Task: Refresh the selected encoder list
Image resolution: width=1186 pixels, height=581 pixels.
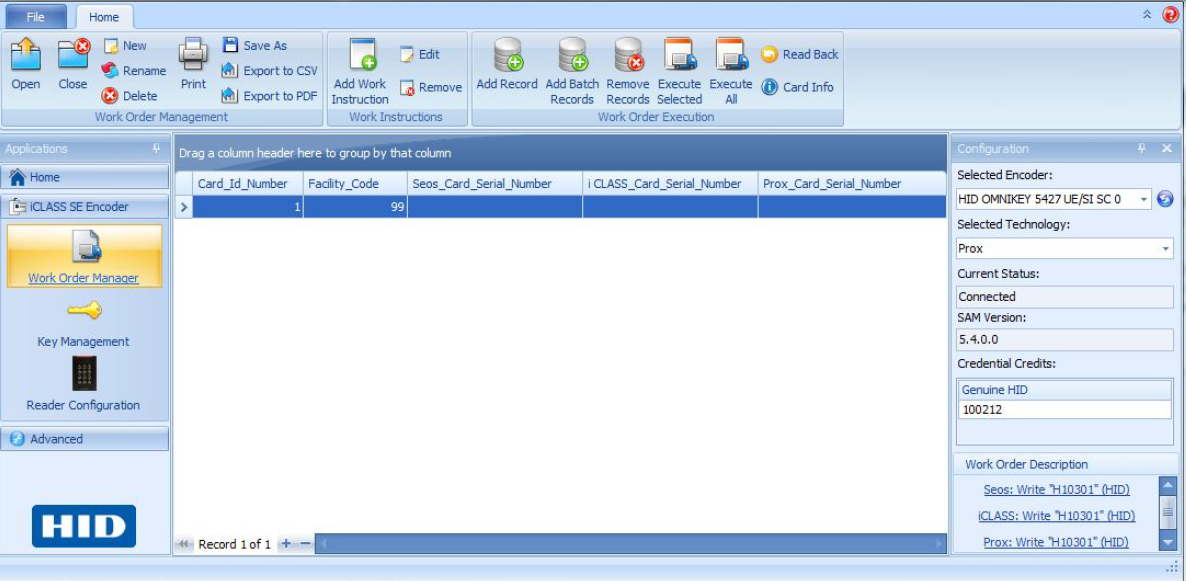Action: pos(1165,200)
